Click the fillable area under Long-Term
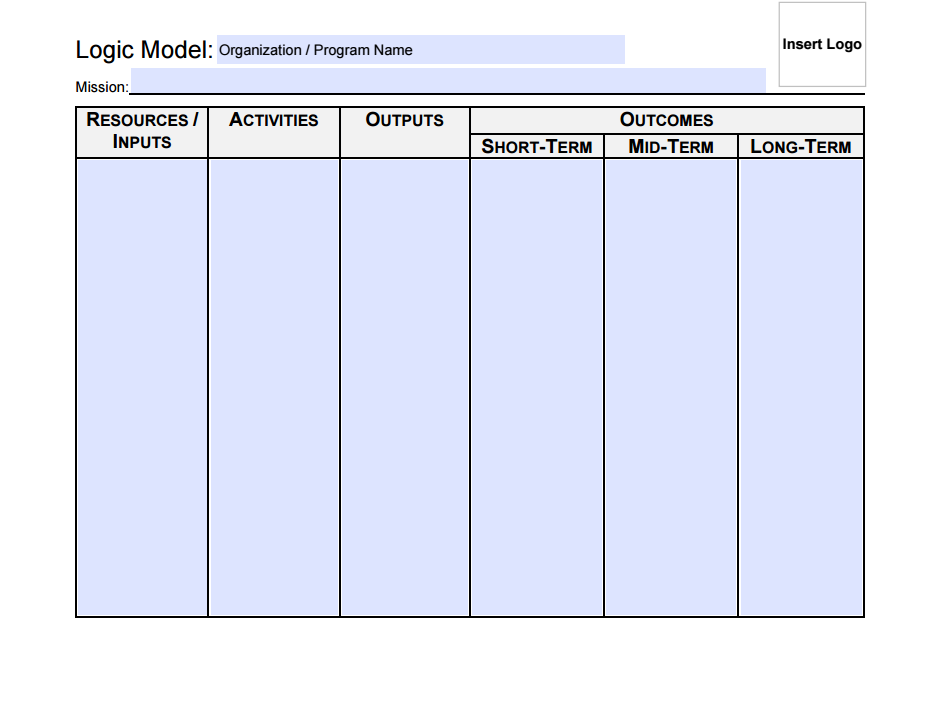 pos(801,388)
